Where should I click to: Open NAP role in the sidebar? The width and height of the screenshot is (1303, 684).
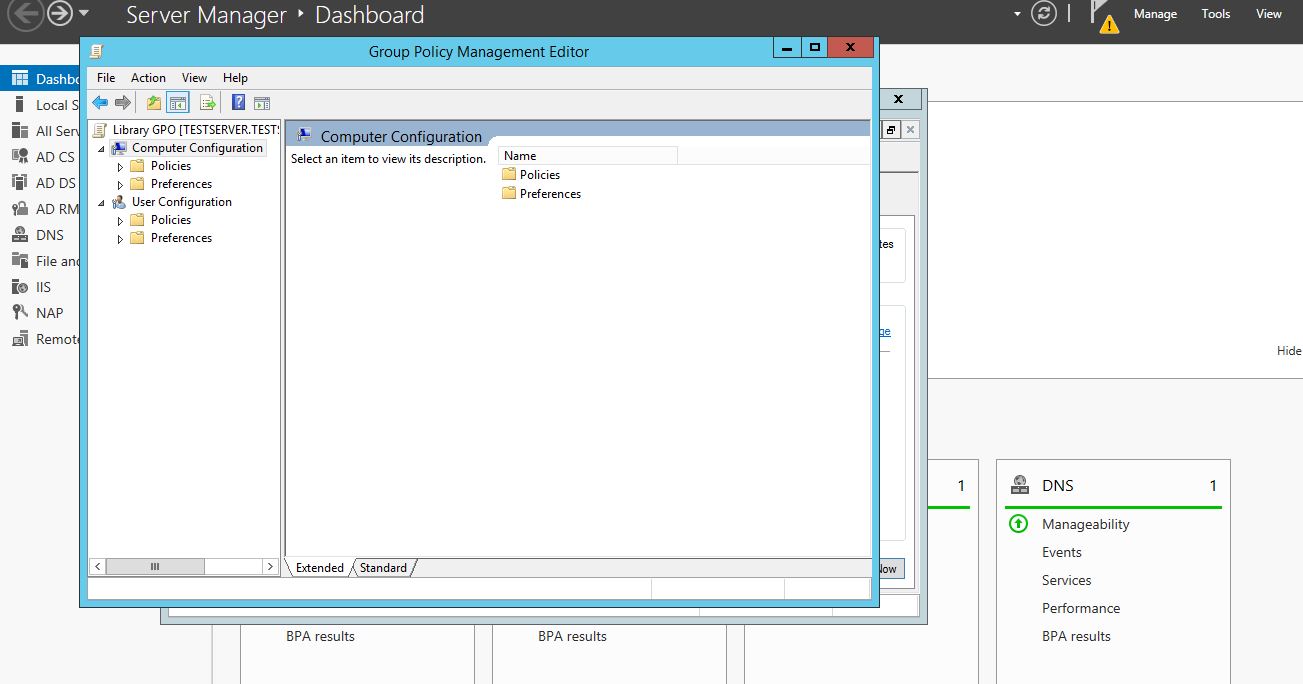[40, 313]
